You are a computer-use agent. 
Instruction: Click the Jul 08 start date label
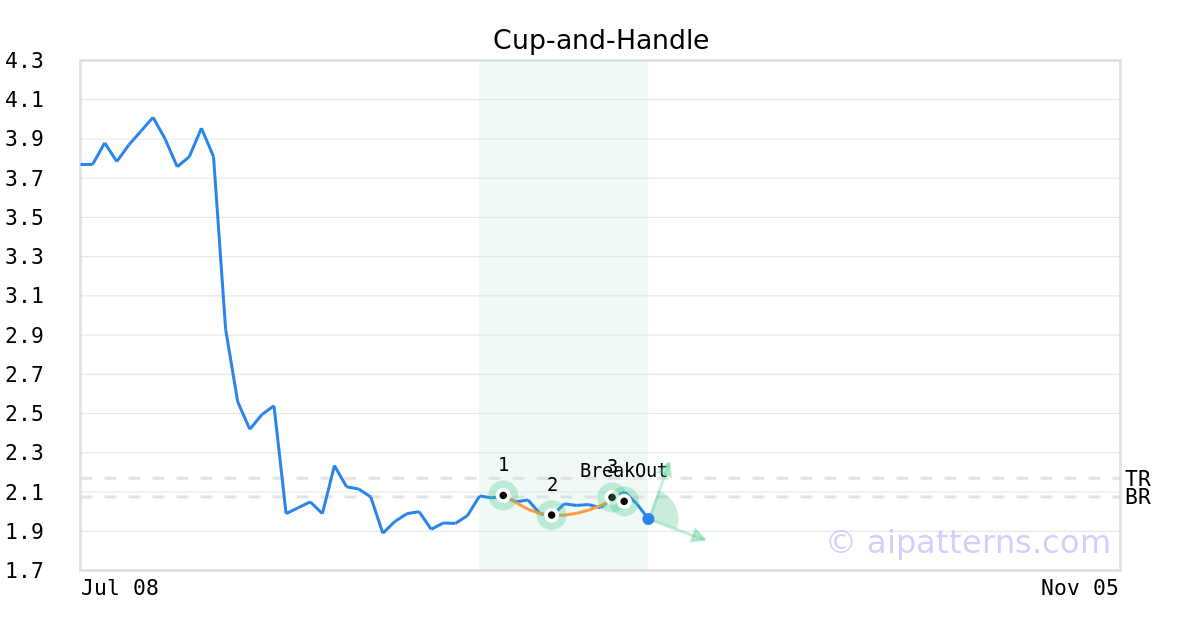(120, 588)
